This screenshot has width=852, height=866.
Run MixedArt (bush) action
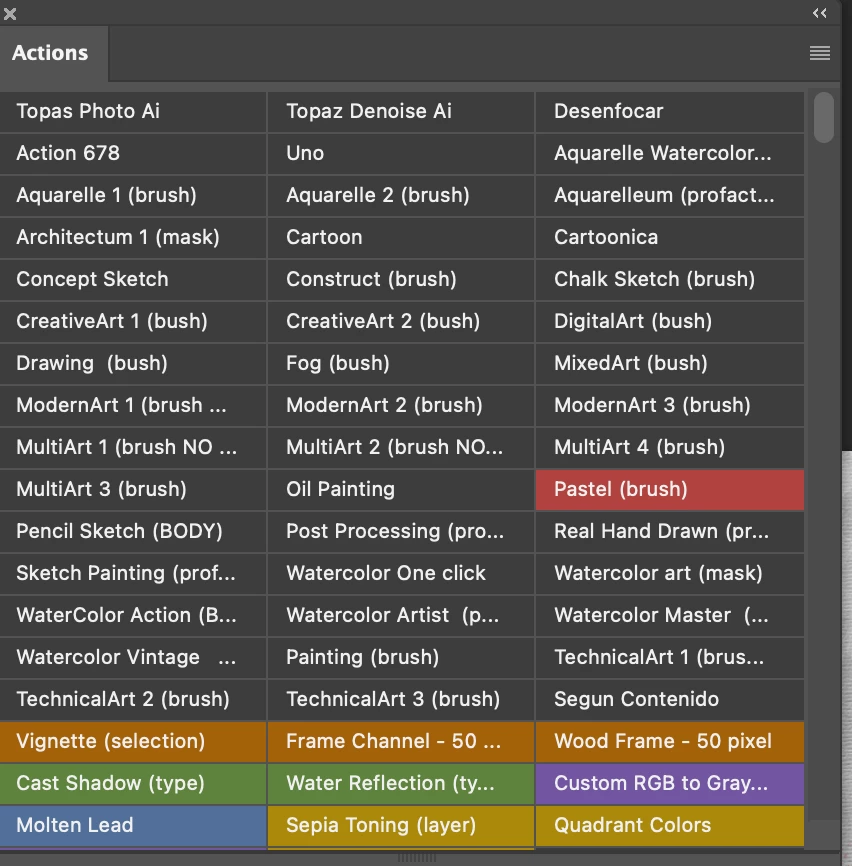pos(670,363)
